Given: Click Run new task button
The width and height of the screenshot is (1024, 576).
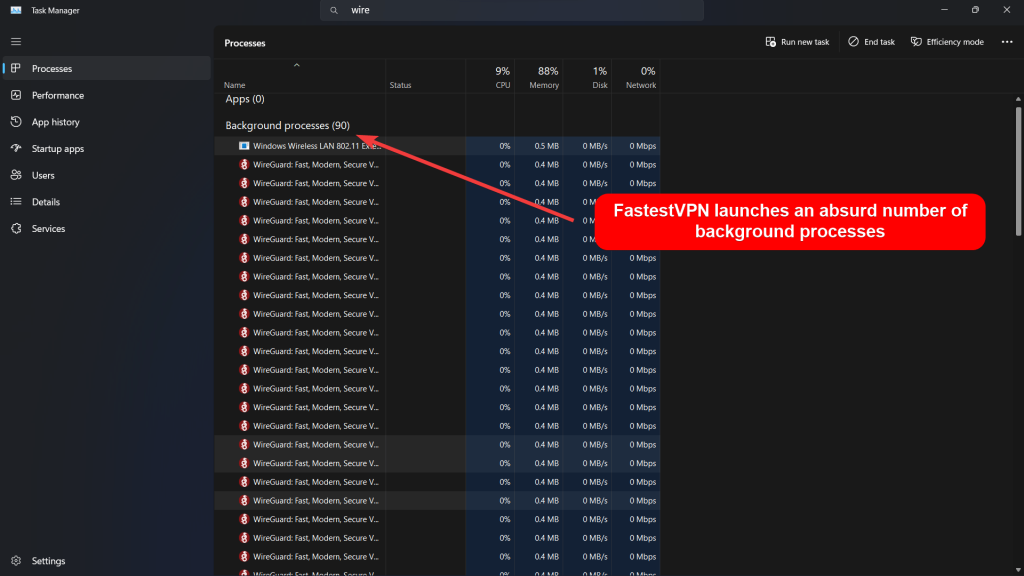Looking at the screenshot, I should coord(797,42).
